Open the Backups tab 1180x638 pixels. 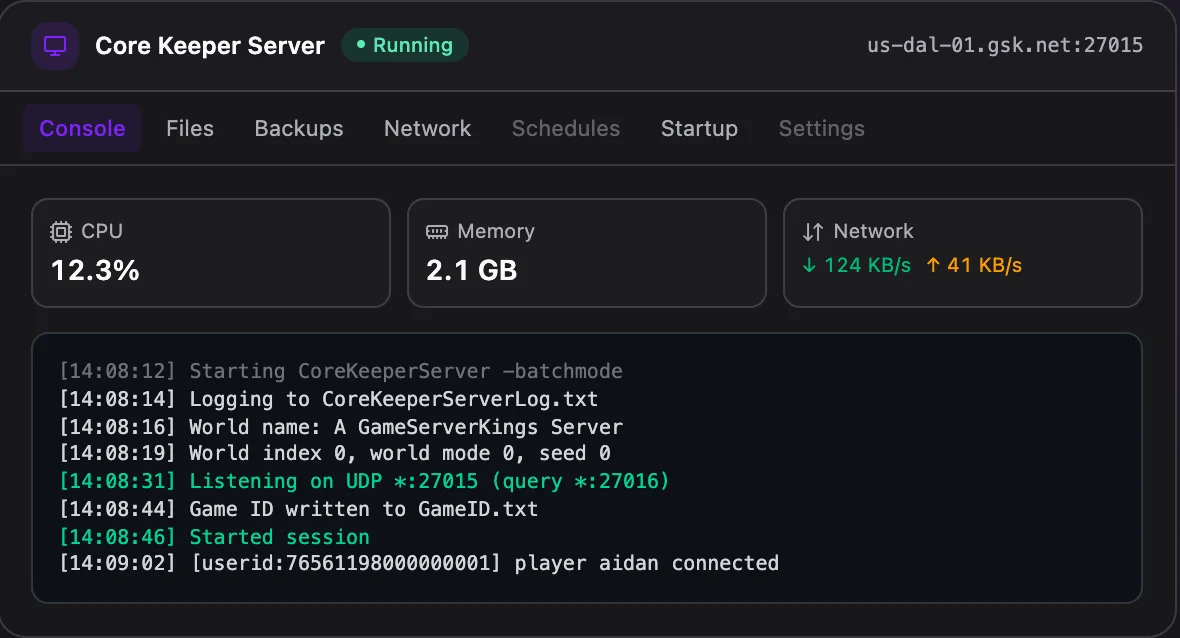(x=299, y=129)
